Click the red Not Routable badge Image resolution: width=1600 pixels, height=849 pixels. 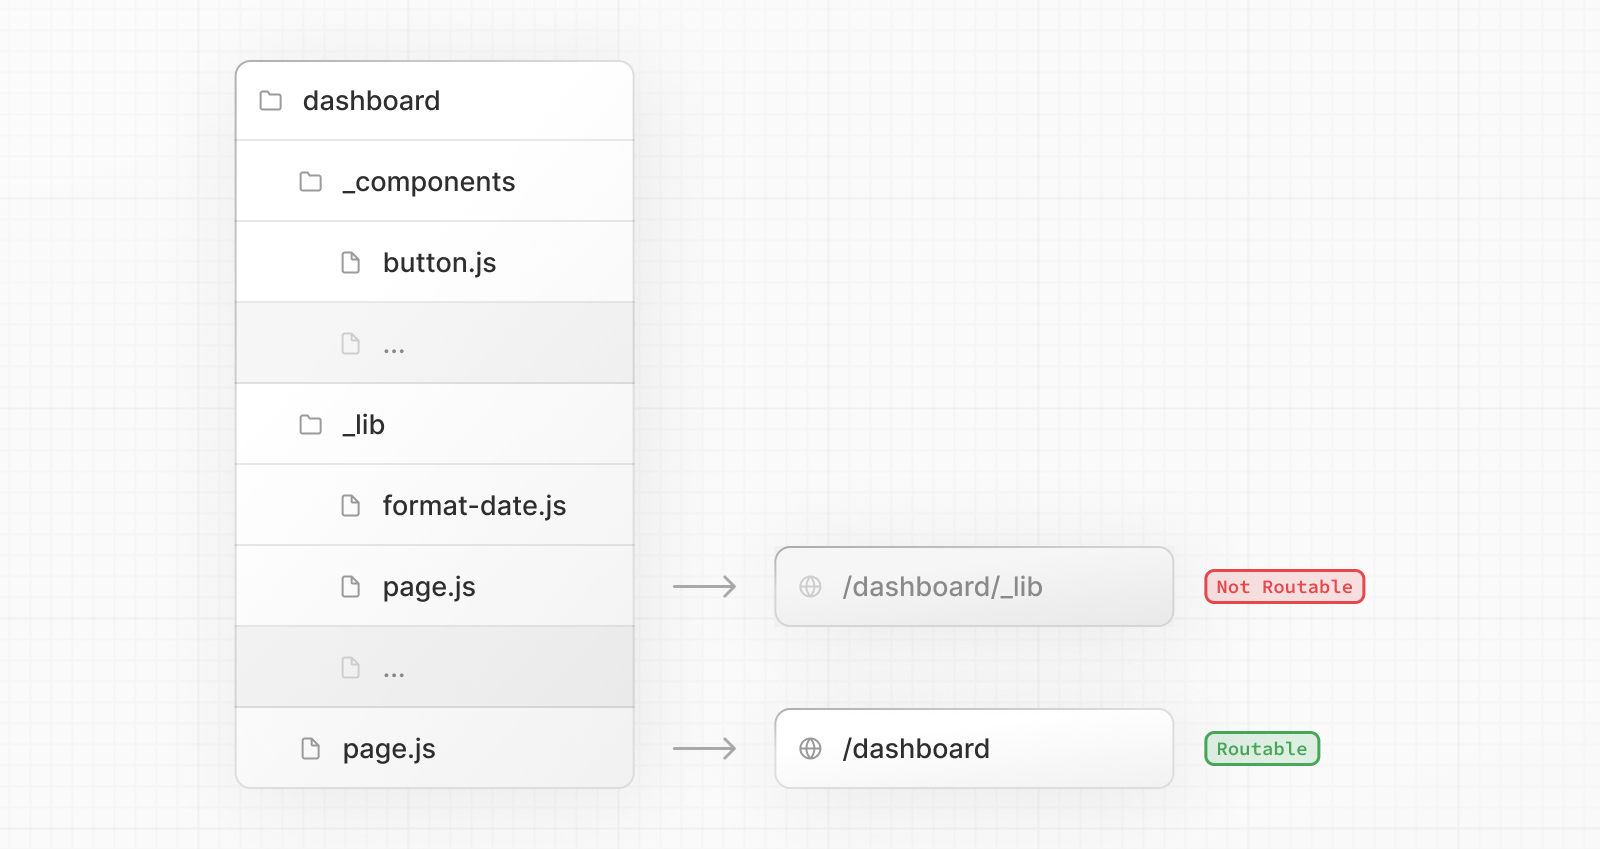(x=1284, y=587)
